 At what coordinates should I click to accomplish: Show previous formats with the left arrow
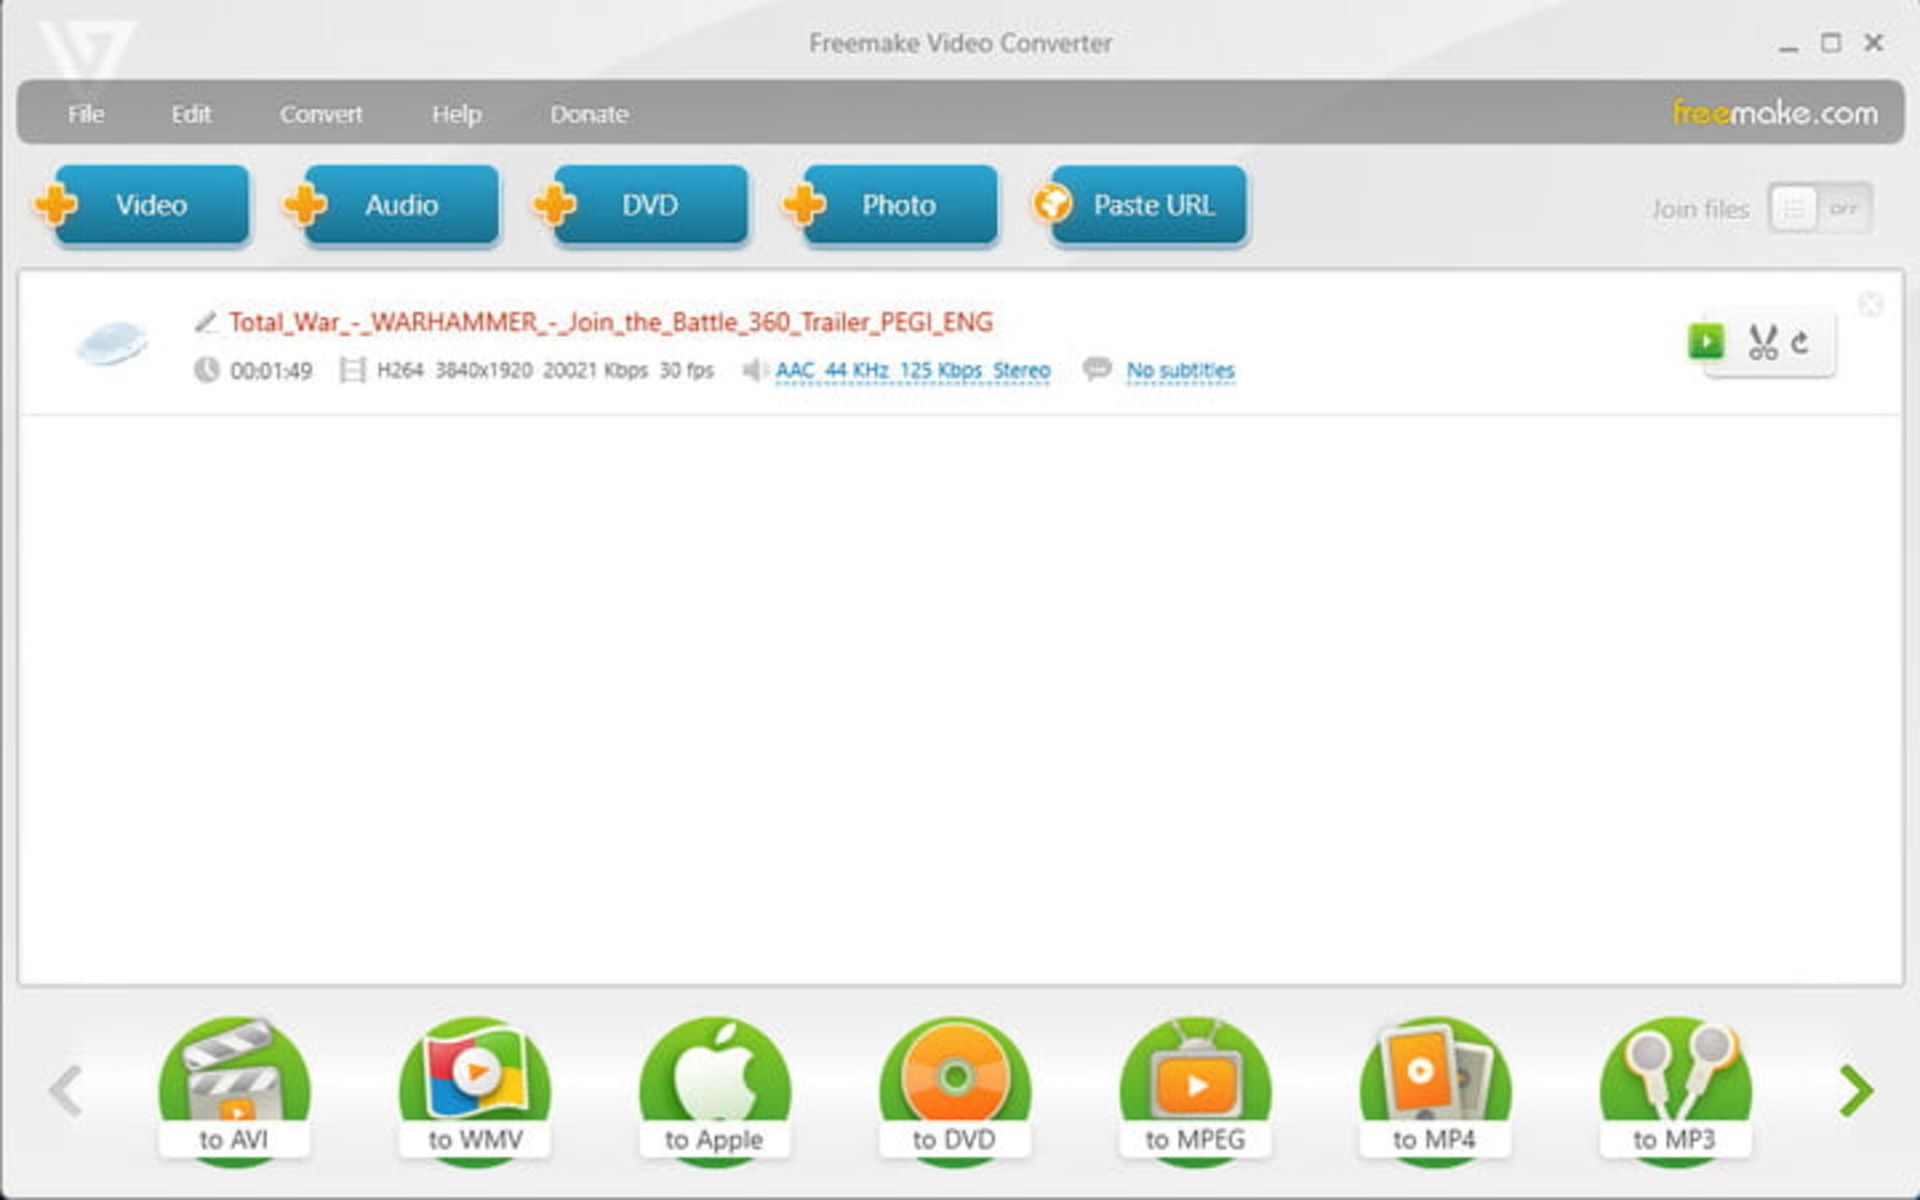point(65,1090)
